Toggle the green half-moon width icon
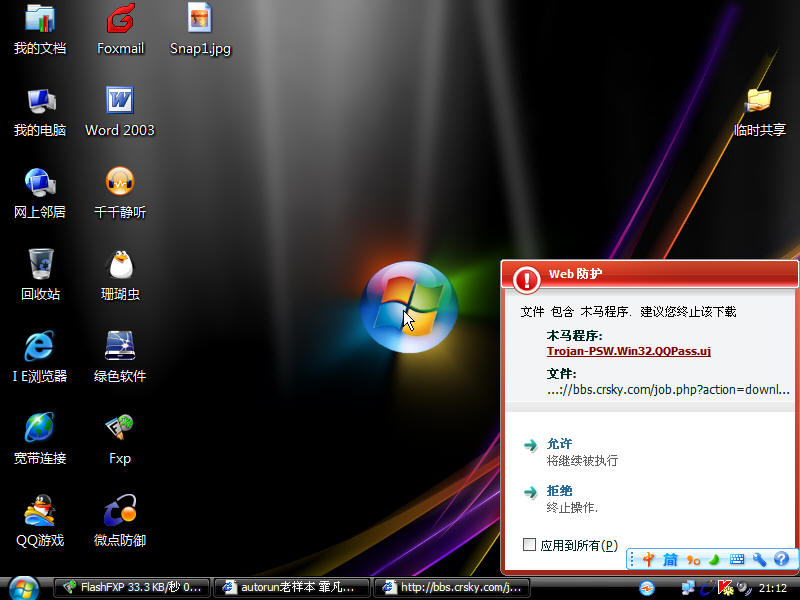 tap(715, 560)
